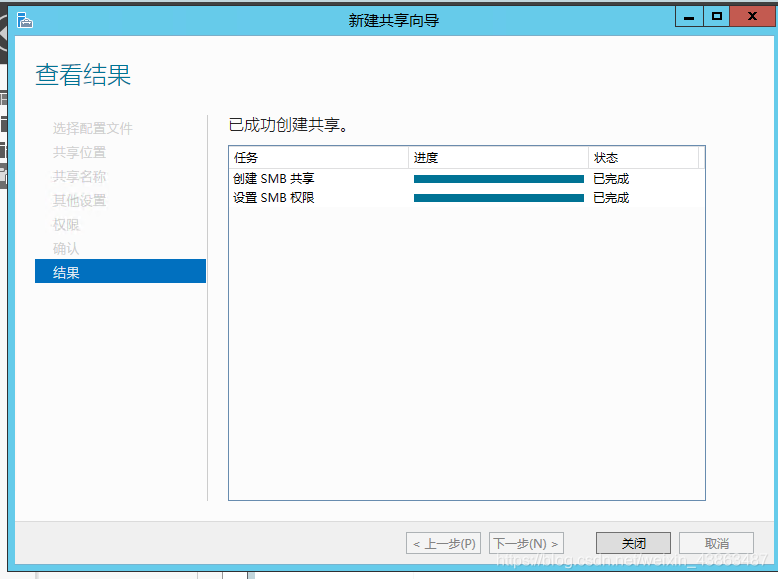Minimize the 新建共享向导 window
Image resolution: width=778 pixels, height=579 pixels.
pyautogui.click(x=689, y=17)
